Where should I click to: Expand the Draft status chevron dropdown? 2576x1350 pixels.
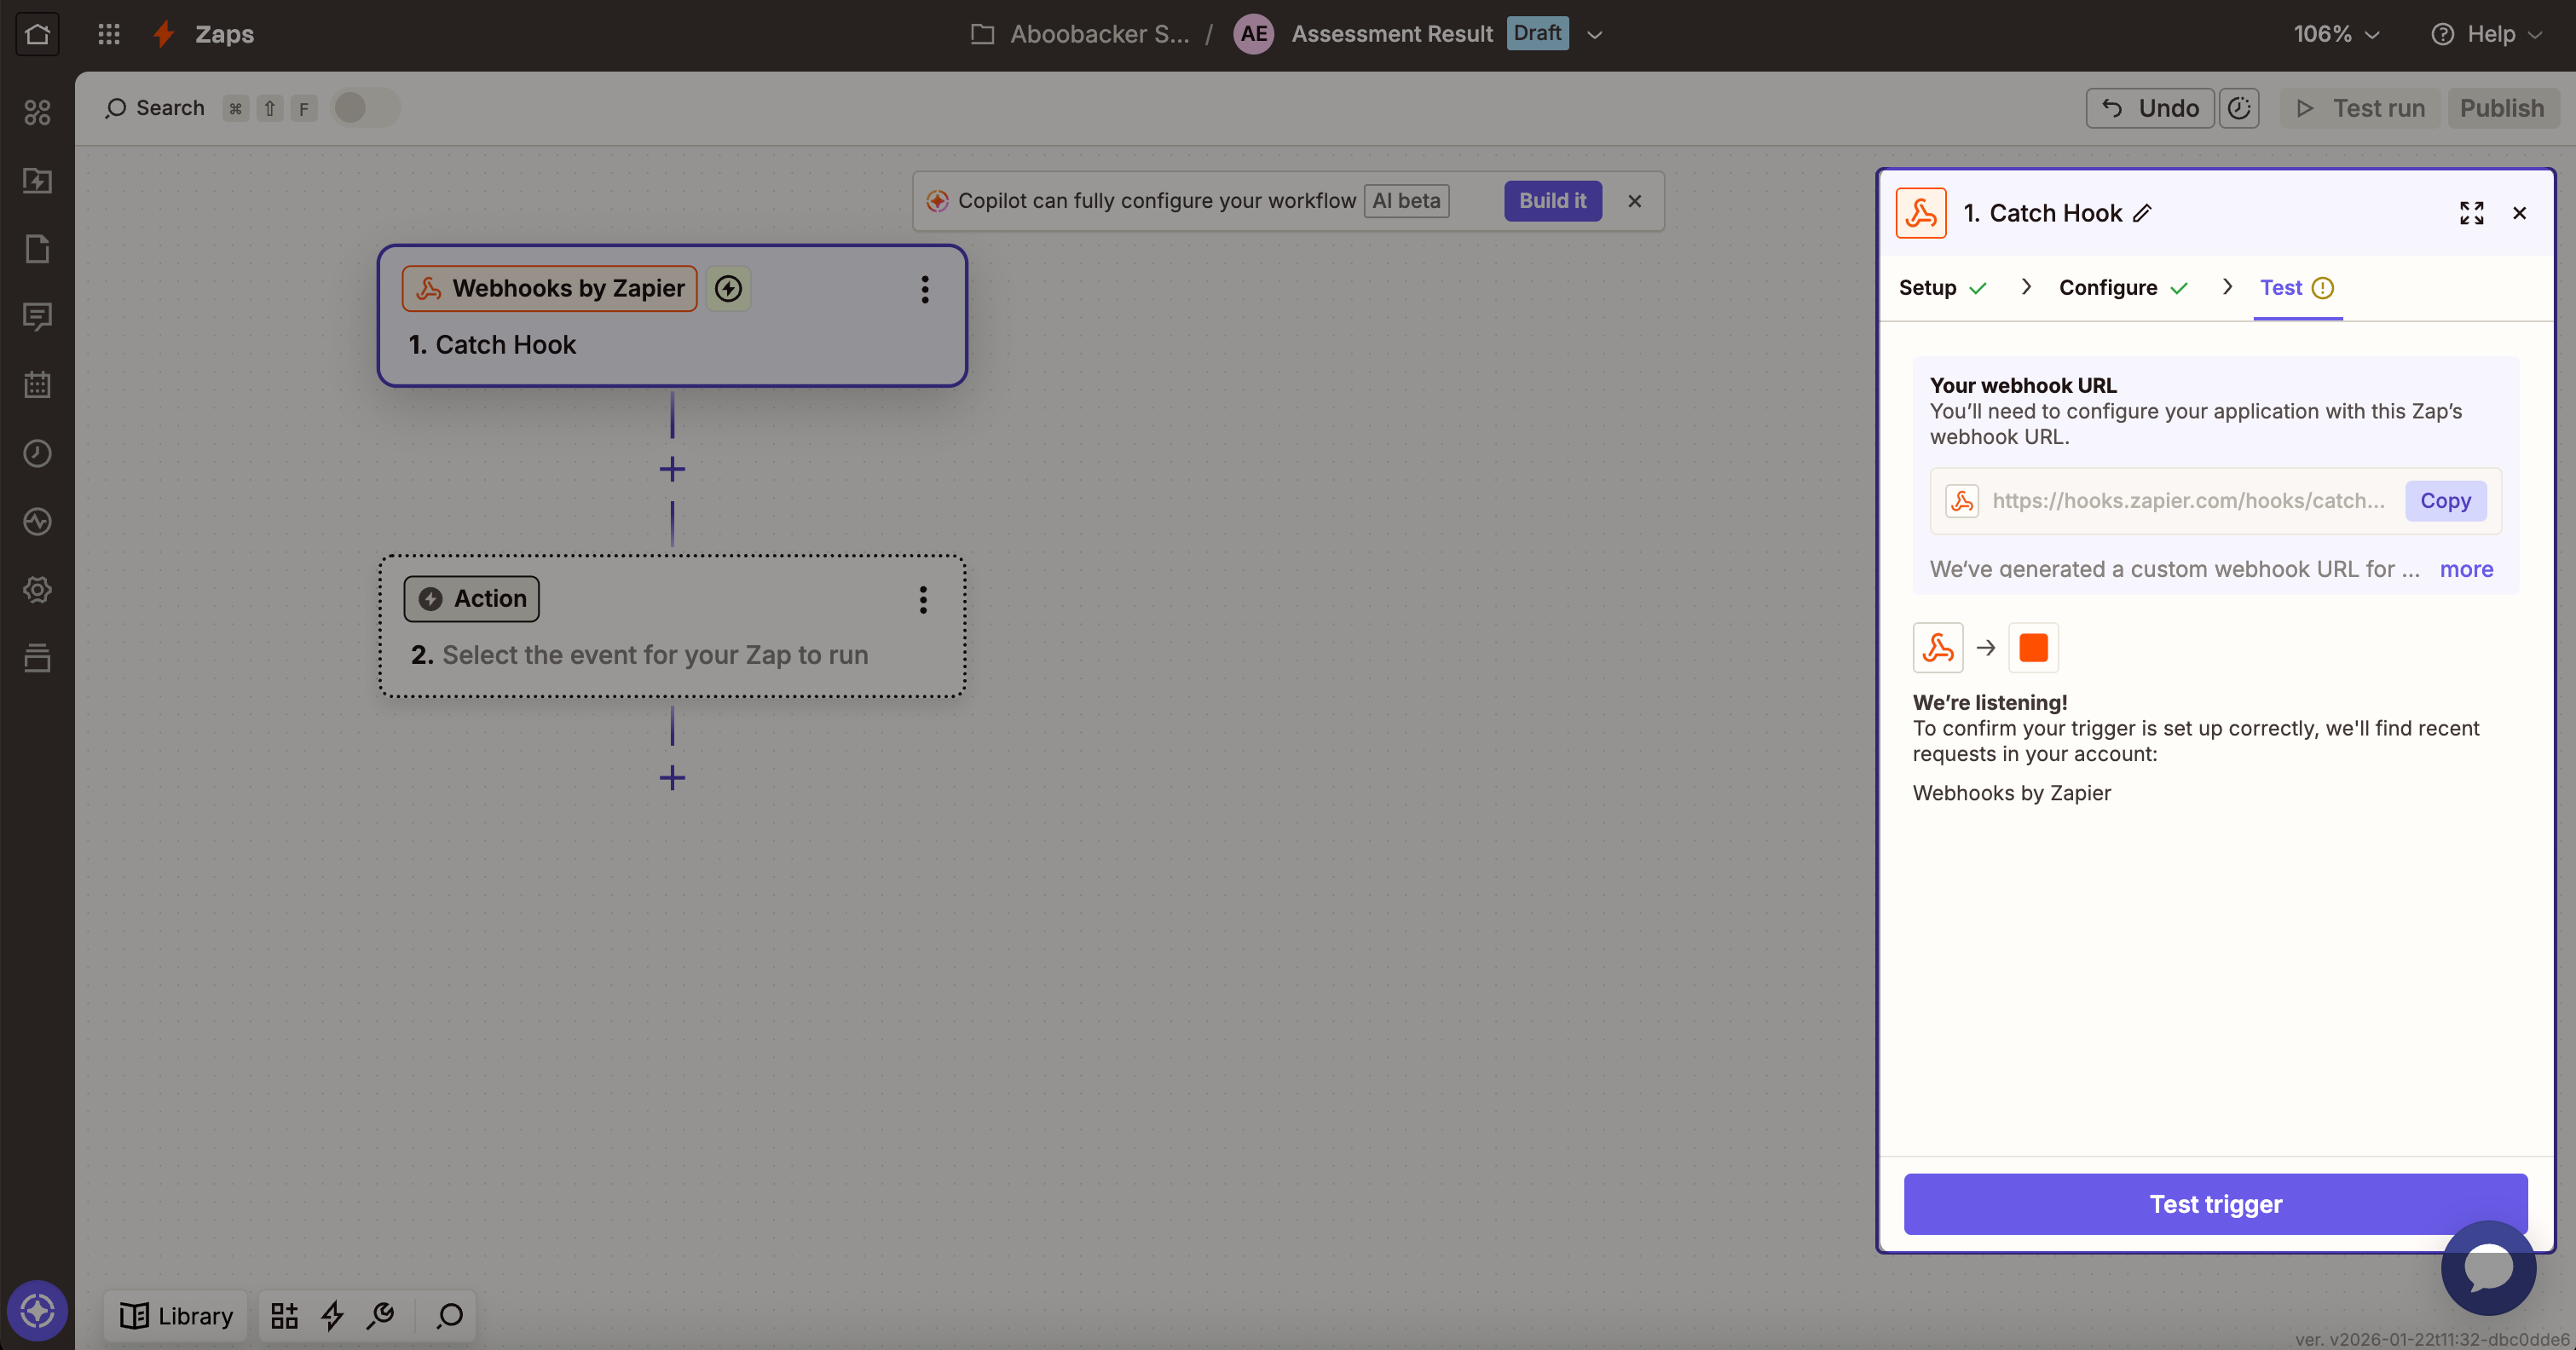point(1595,35)
